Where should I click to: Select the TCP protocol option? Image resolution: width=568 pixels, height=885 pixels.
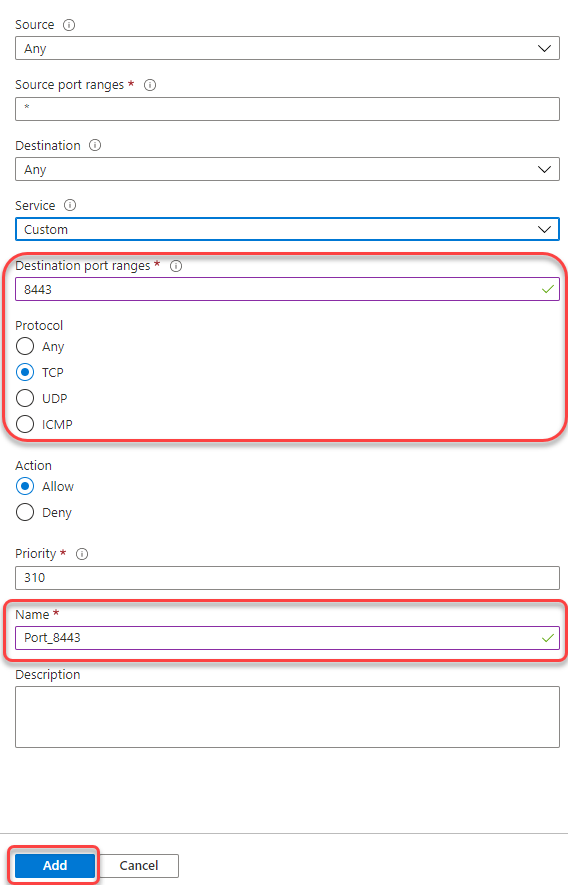(25, 372)
